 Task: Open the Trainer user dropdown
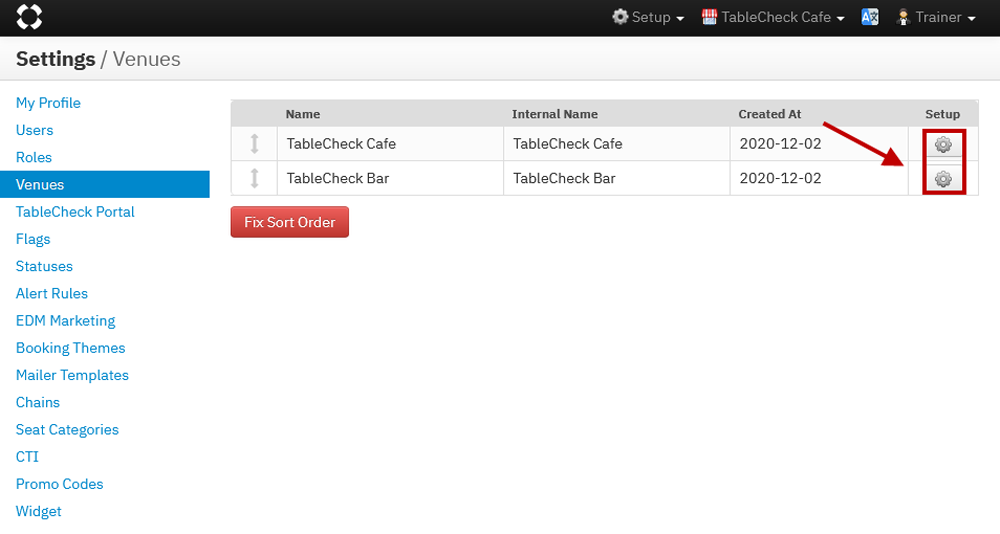936,17
